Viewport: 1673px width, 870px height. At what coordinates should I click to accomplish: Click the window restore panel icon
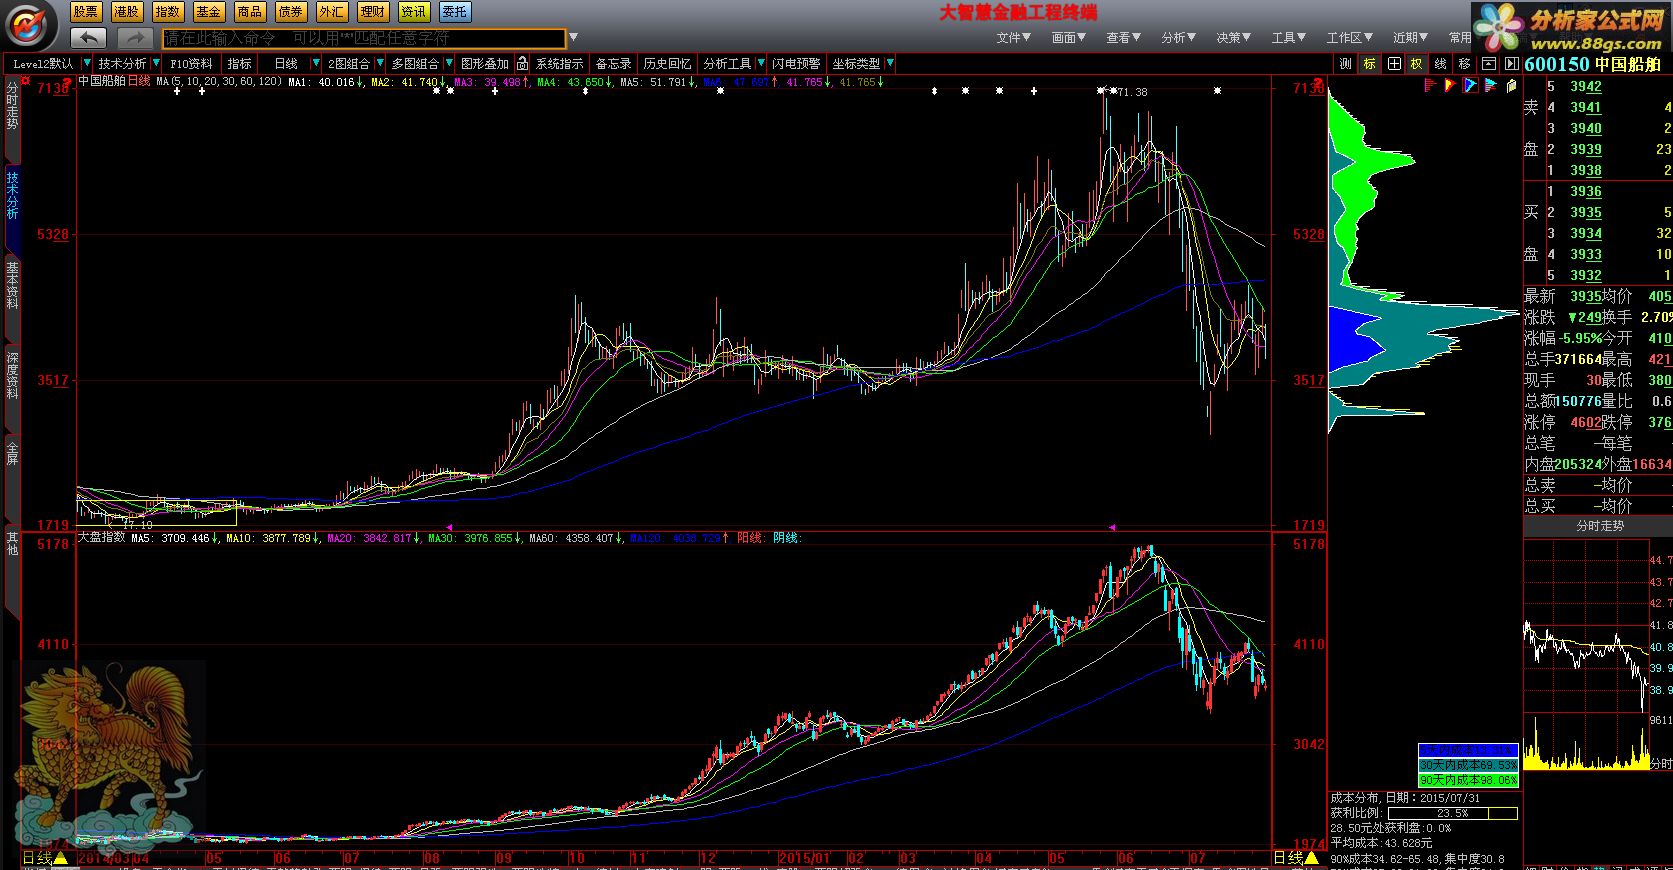point(1489,63)
